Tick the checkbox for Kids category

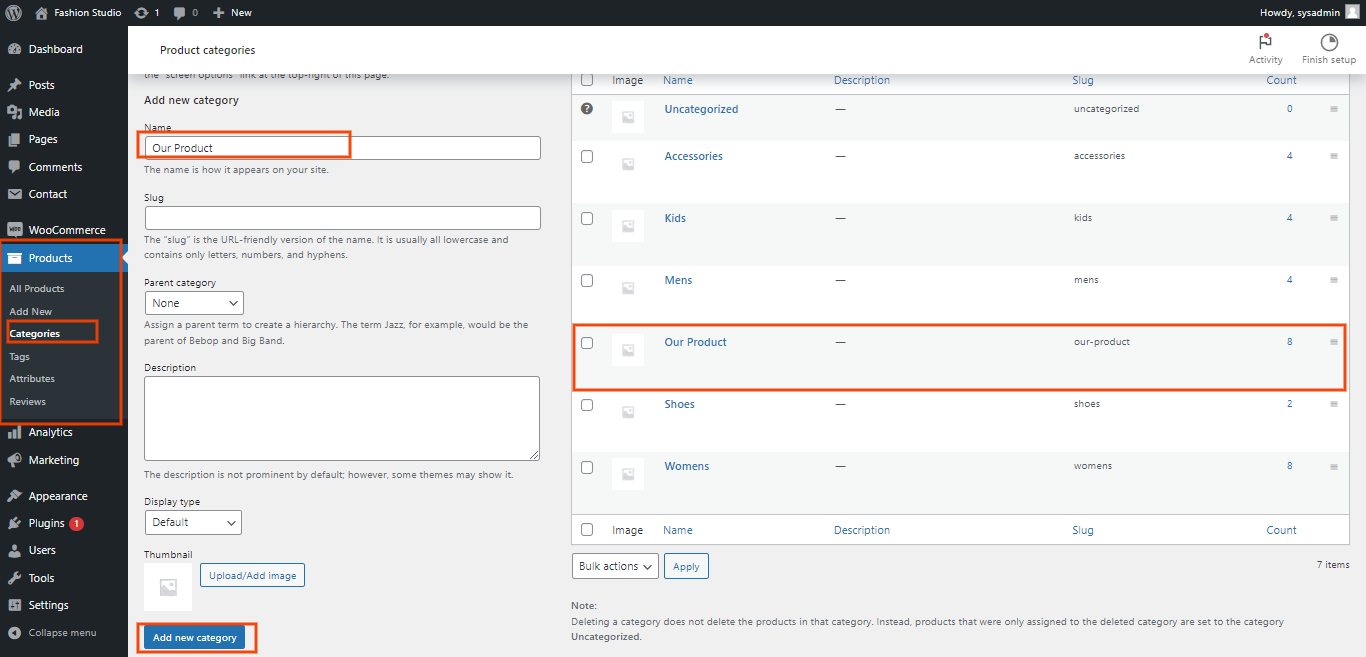click(587, 218)
